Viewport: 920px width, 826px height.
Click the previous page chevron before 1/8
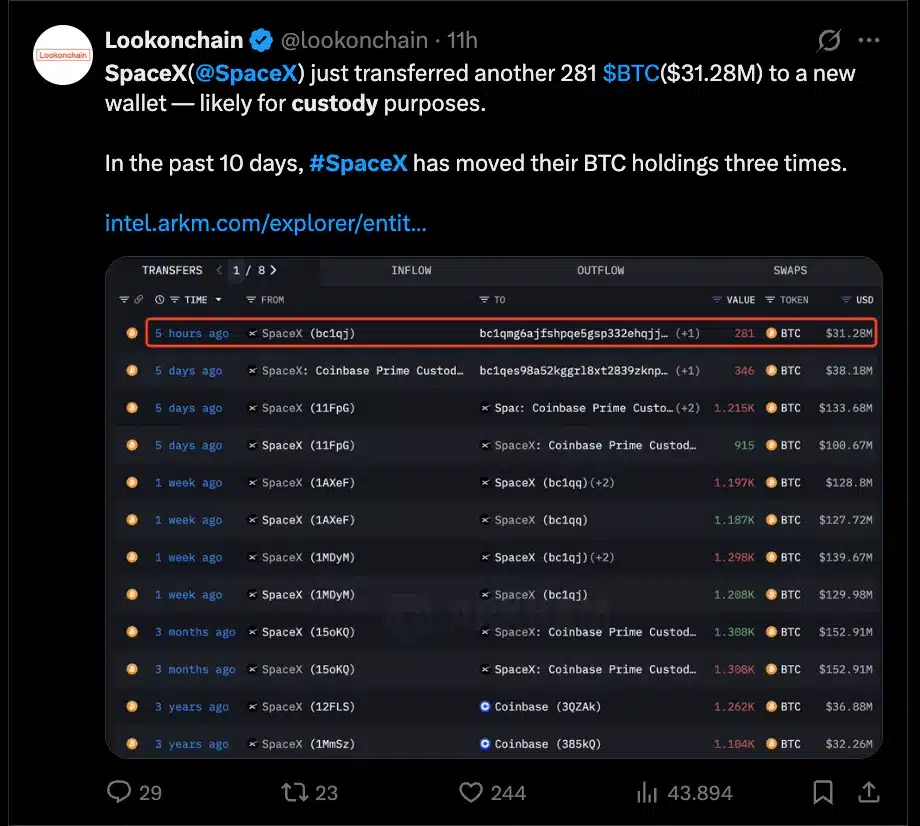219,270
